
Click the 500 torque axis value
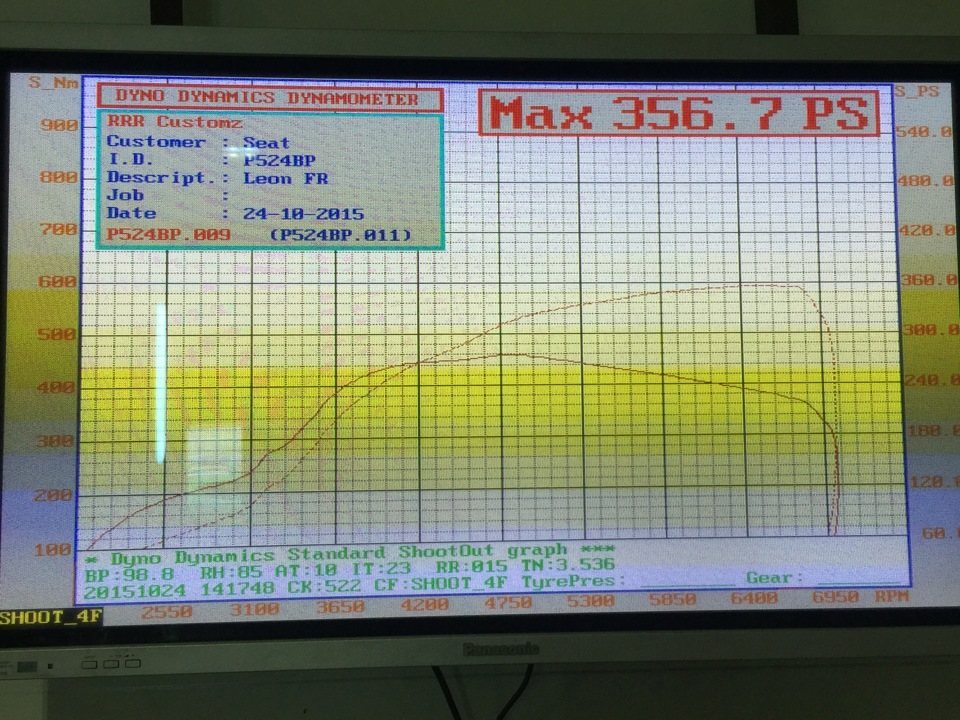coord(56,335)
